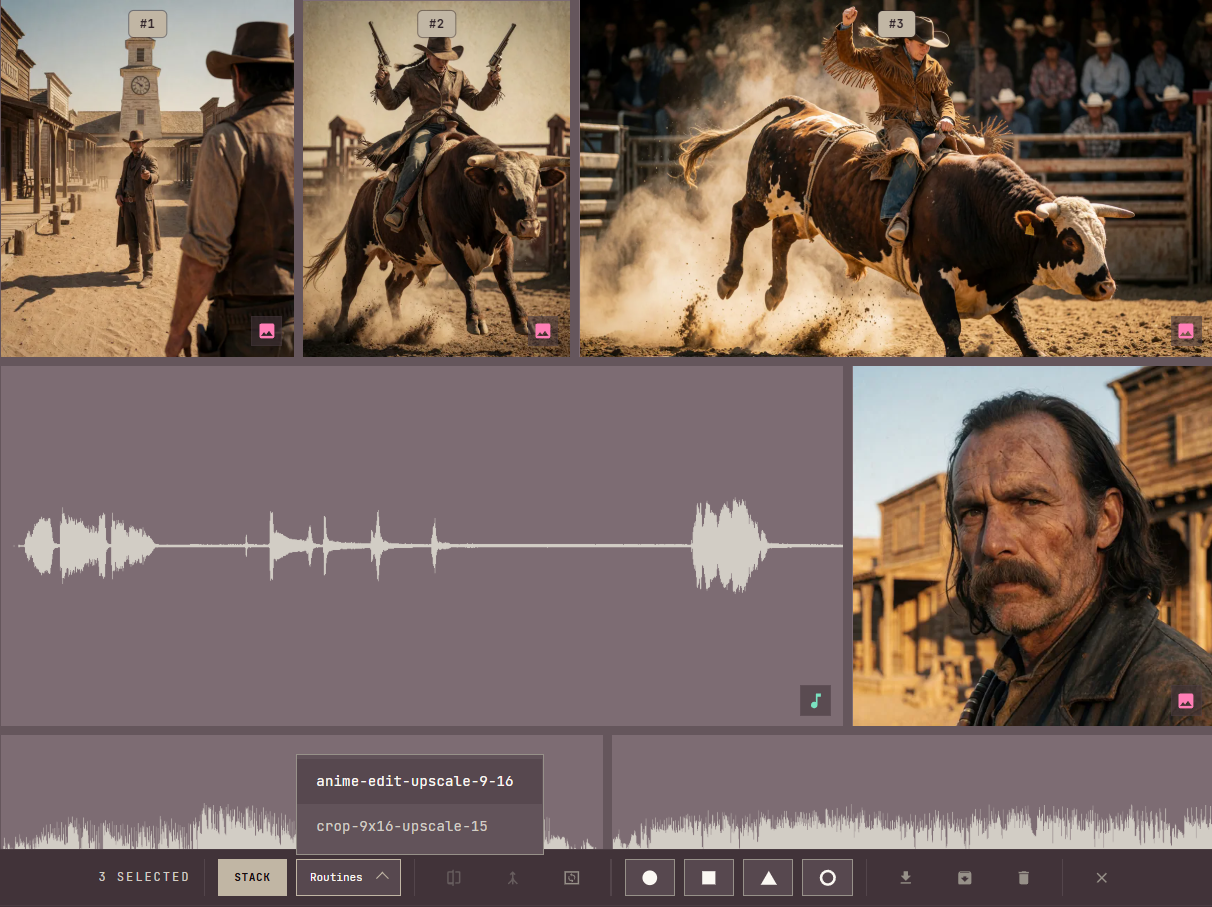1212x907 pixels.
Task: Click image type icon on rodeo arena photo
Action: (1186, 331)
